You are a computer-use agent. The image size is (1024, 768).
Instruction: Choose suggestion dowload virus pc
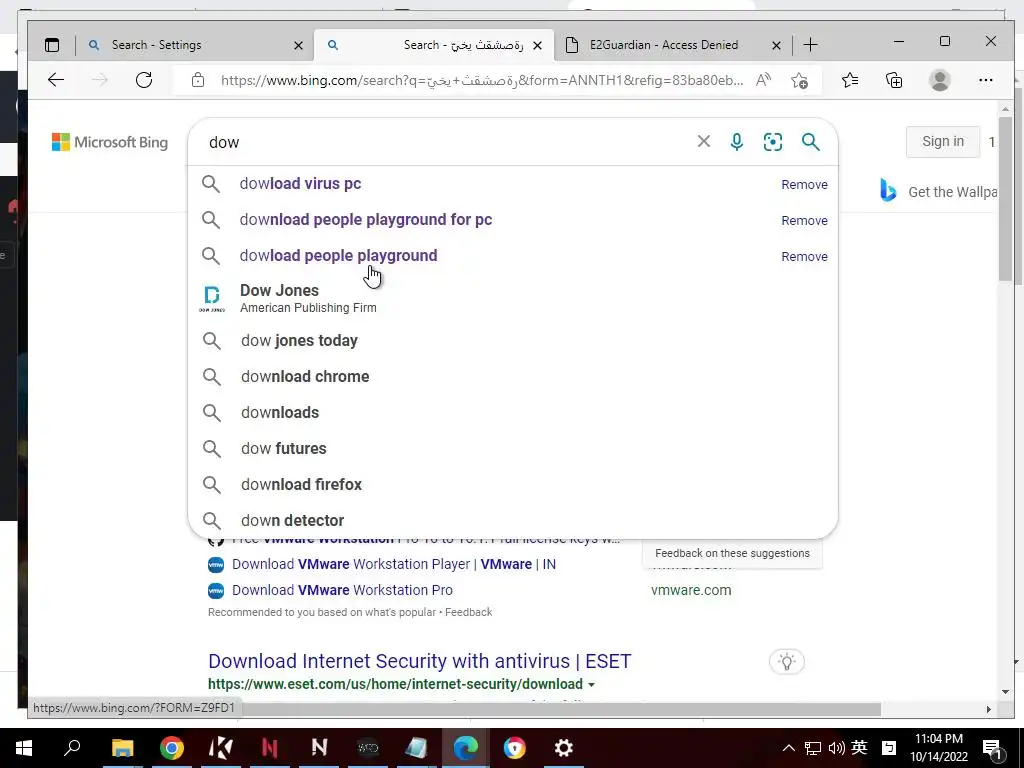[513, 184]
